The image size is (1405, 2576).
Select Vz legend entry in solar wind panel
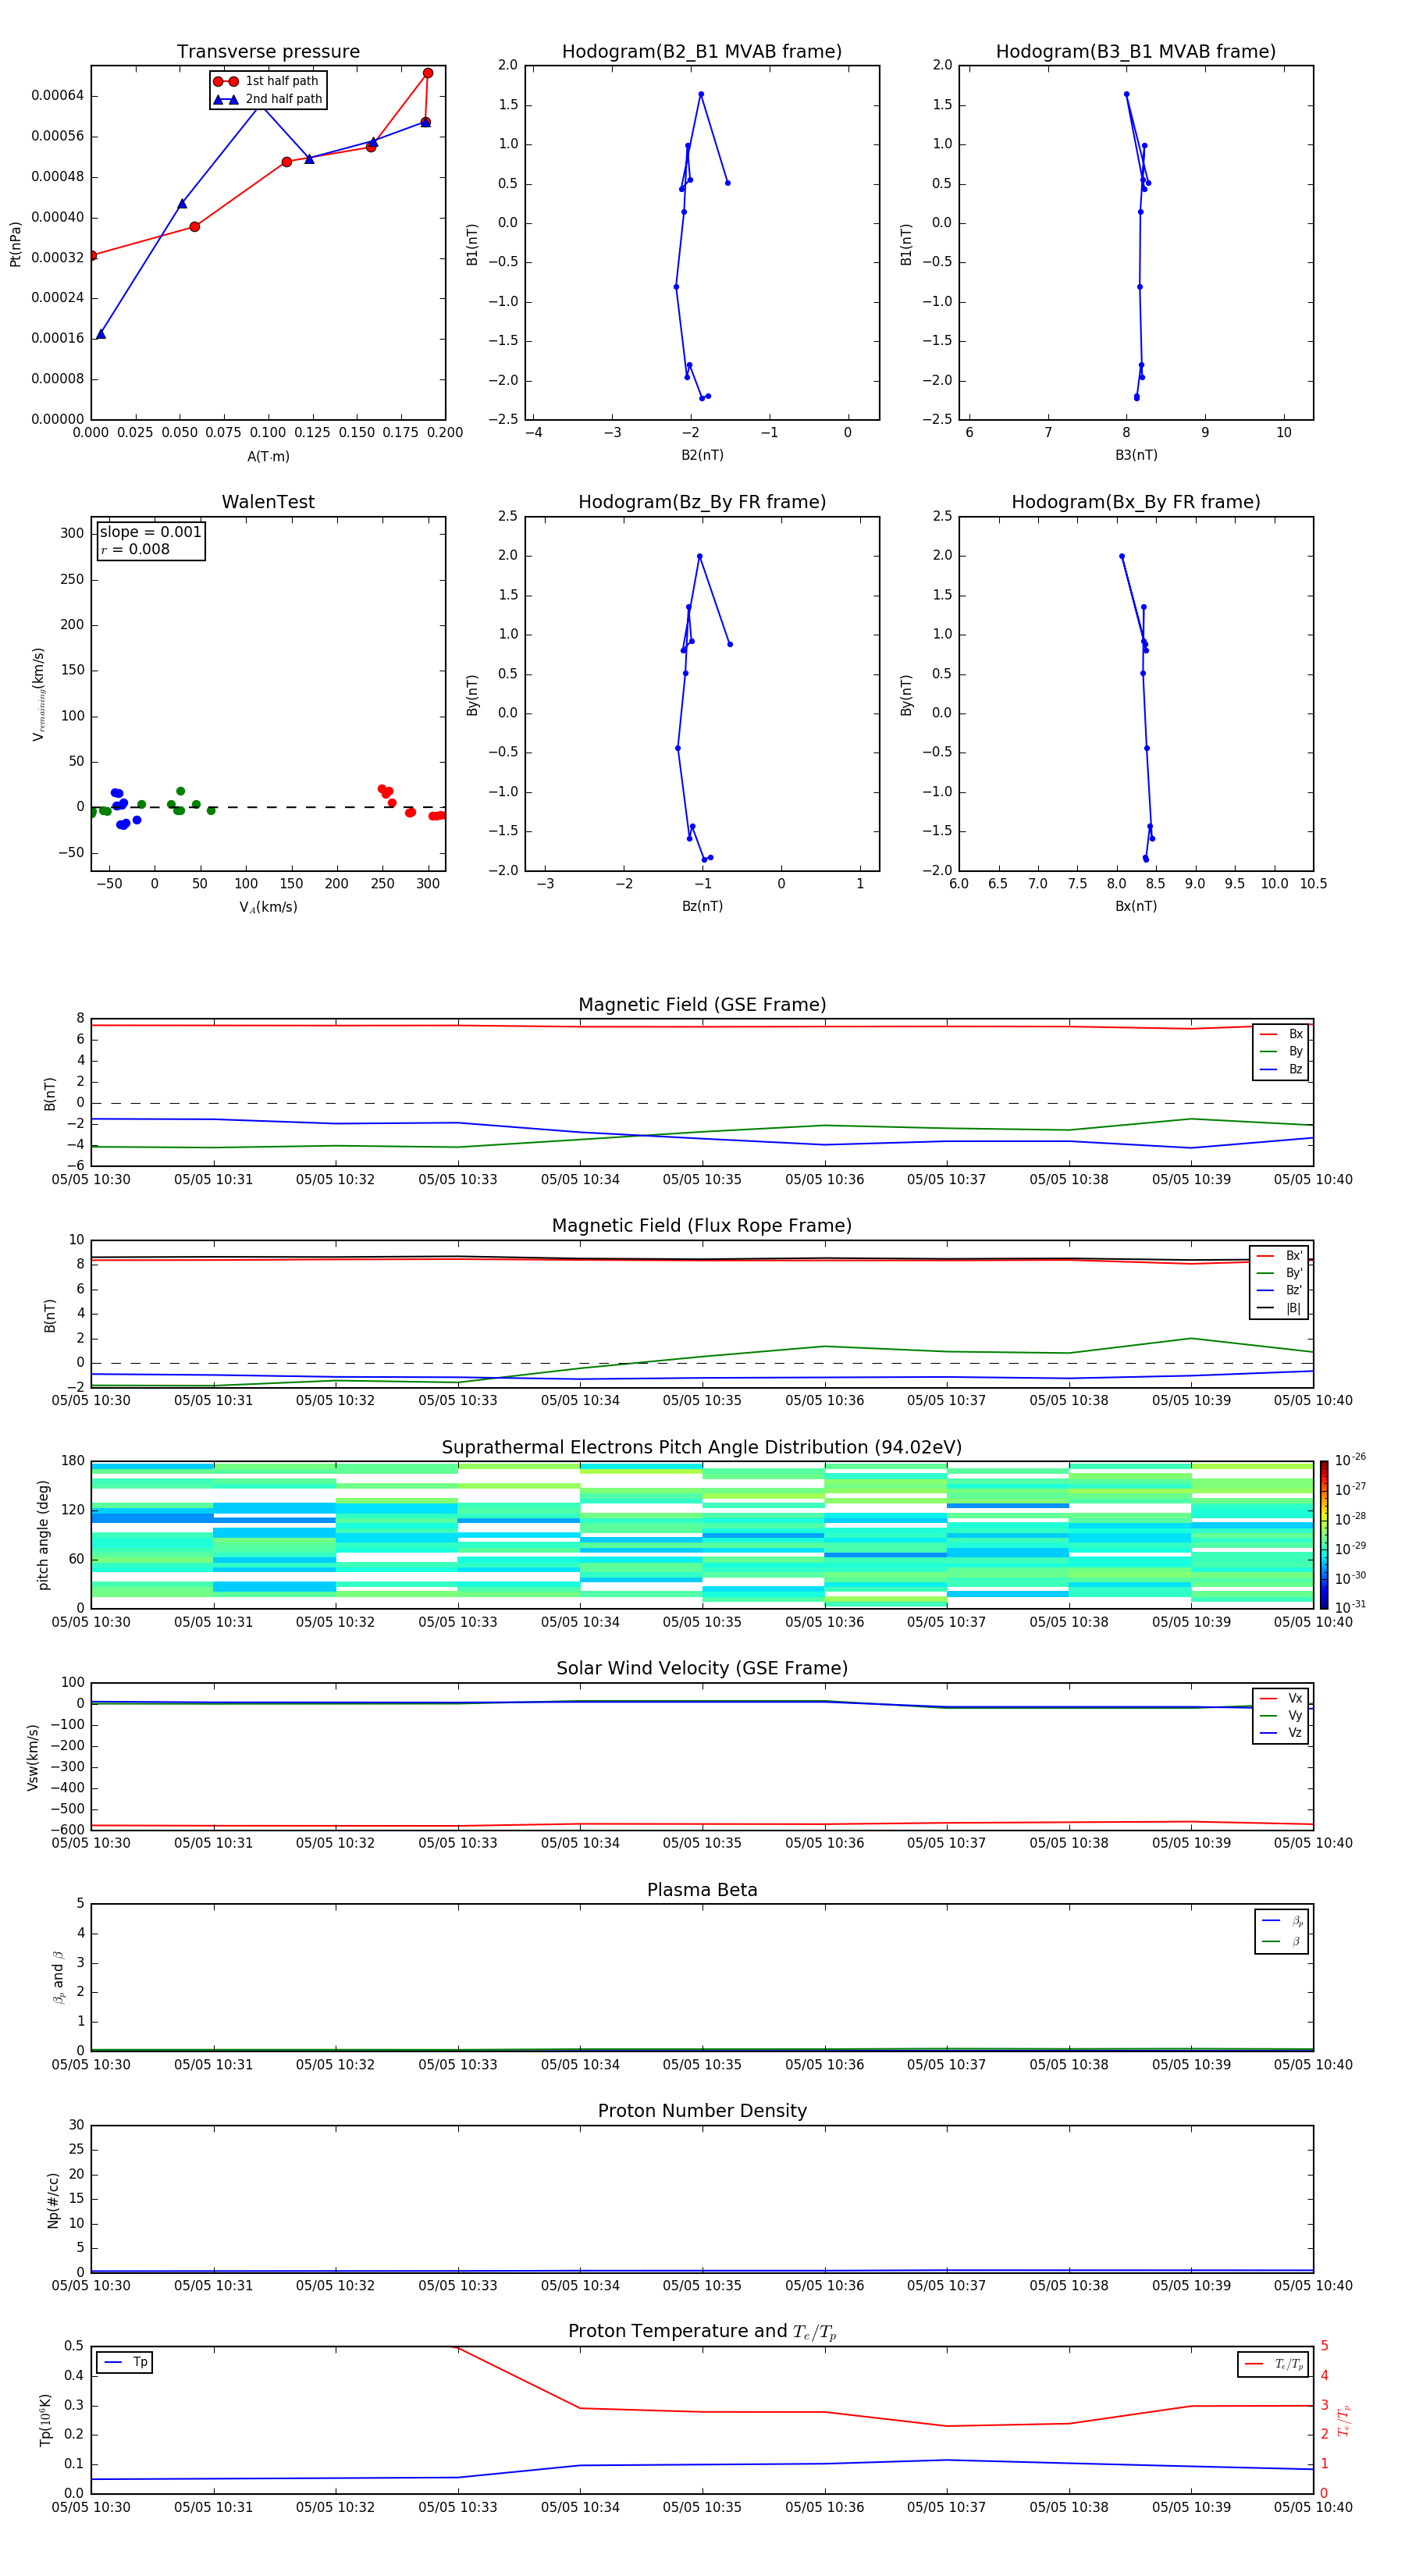(1281, 1733)
